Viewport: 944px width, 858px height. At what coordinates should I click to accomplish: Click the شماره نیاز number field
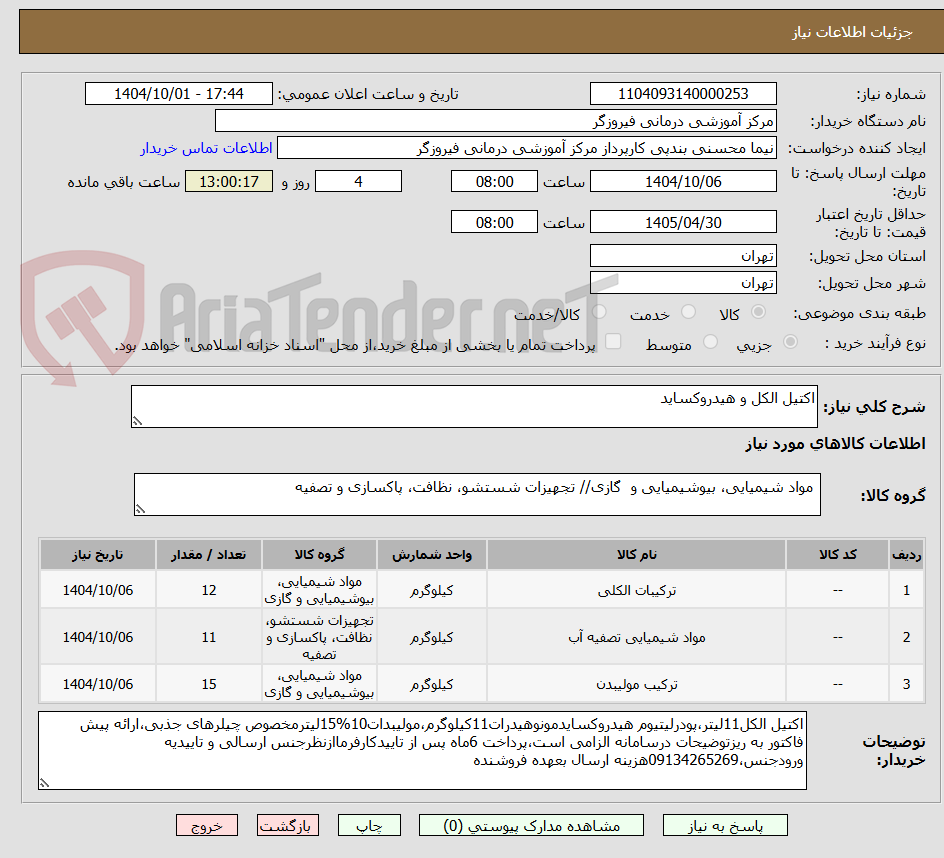[682, 93]
